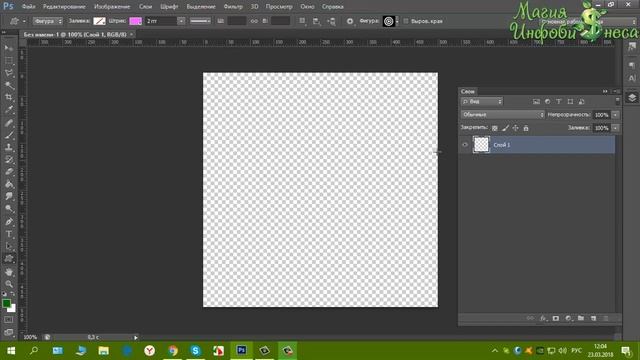Viewport: 640px width, 360px height.
Task: Select the Smudge tool
Action: 9,197
